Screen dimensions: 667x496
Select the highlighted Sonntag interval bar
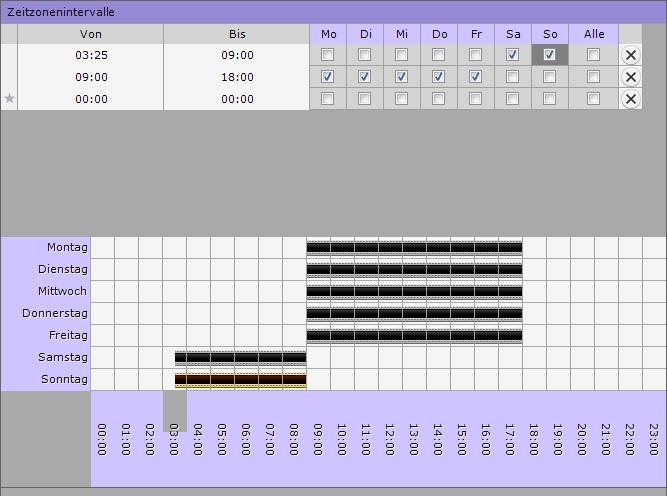(x=240, y=380)
